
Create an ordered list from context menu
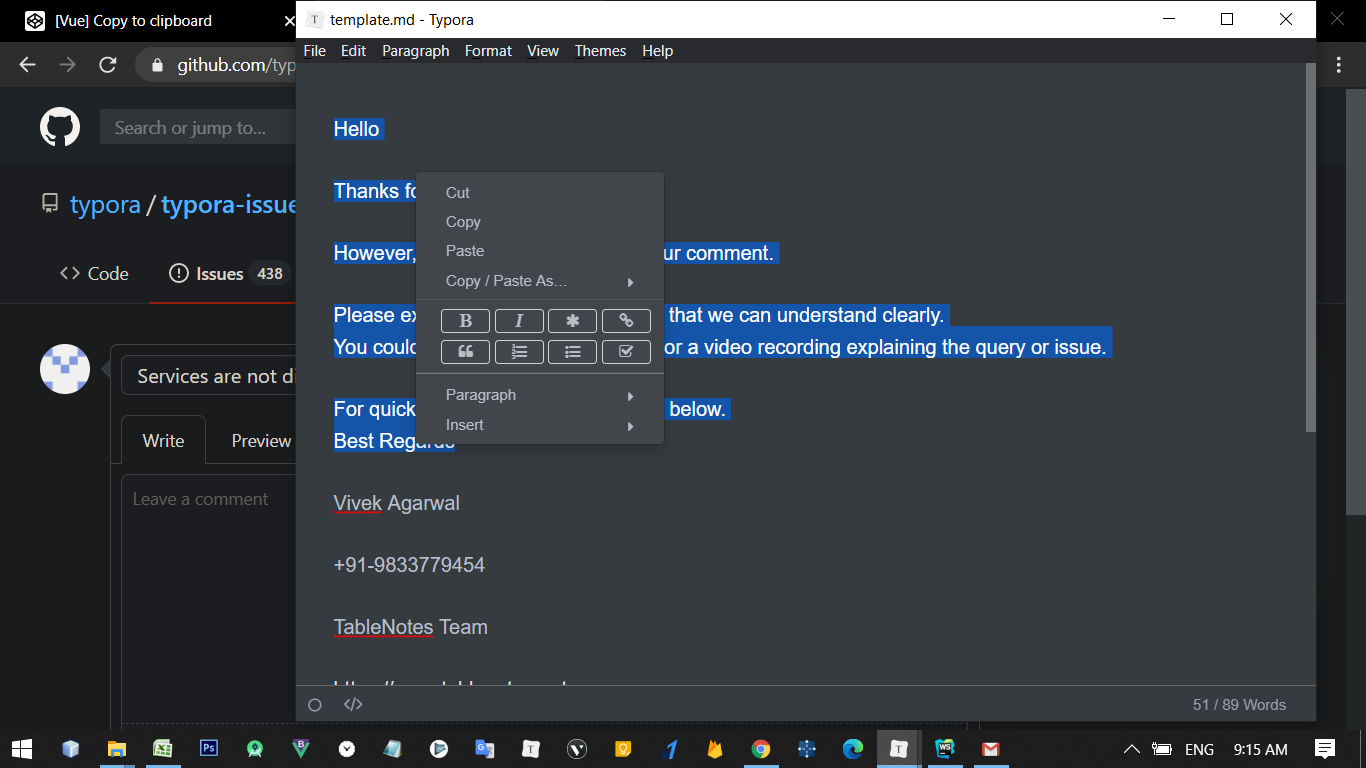click(x=519, y=351)
